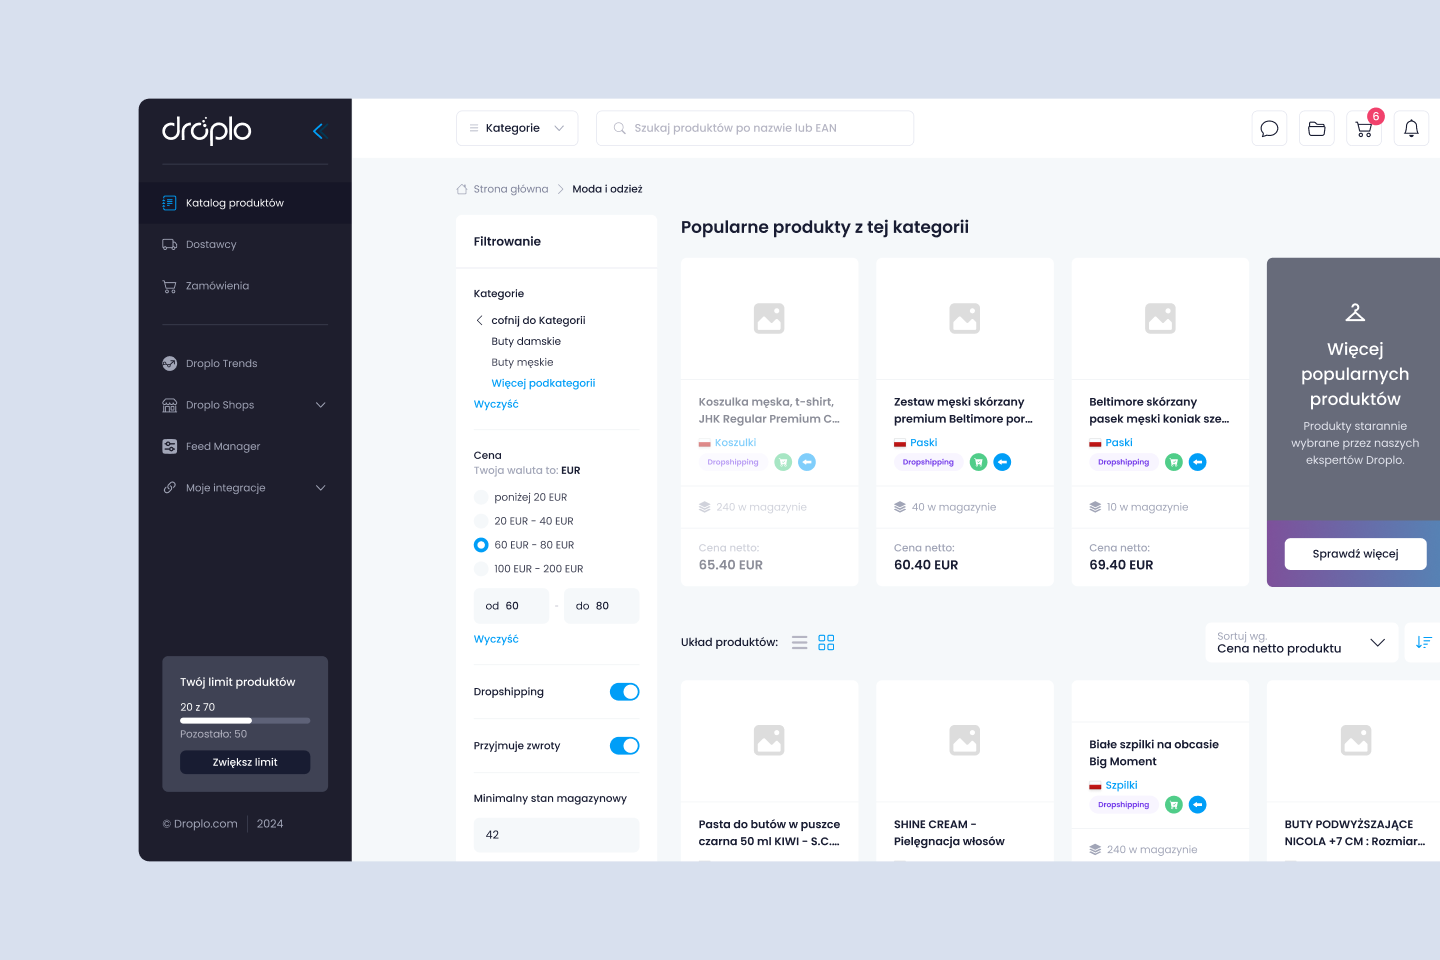Open the Kategorie dropdown

click(517, 128)
